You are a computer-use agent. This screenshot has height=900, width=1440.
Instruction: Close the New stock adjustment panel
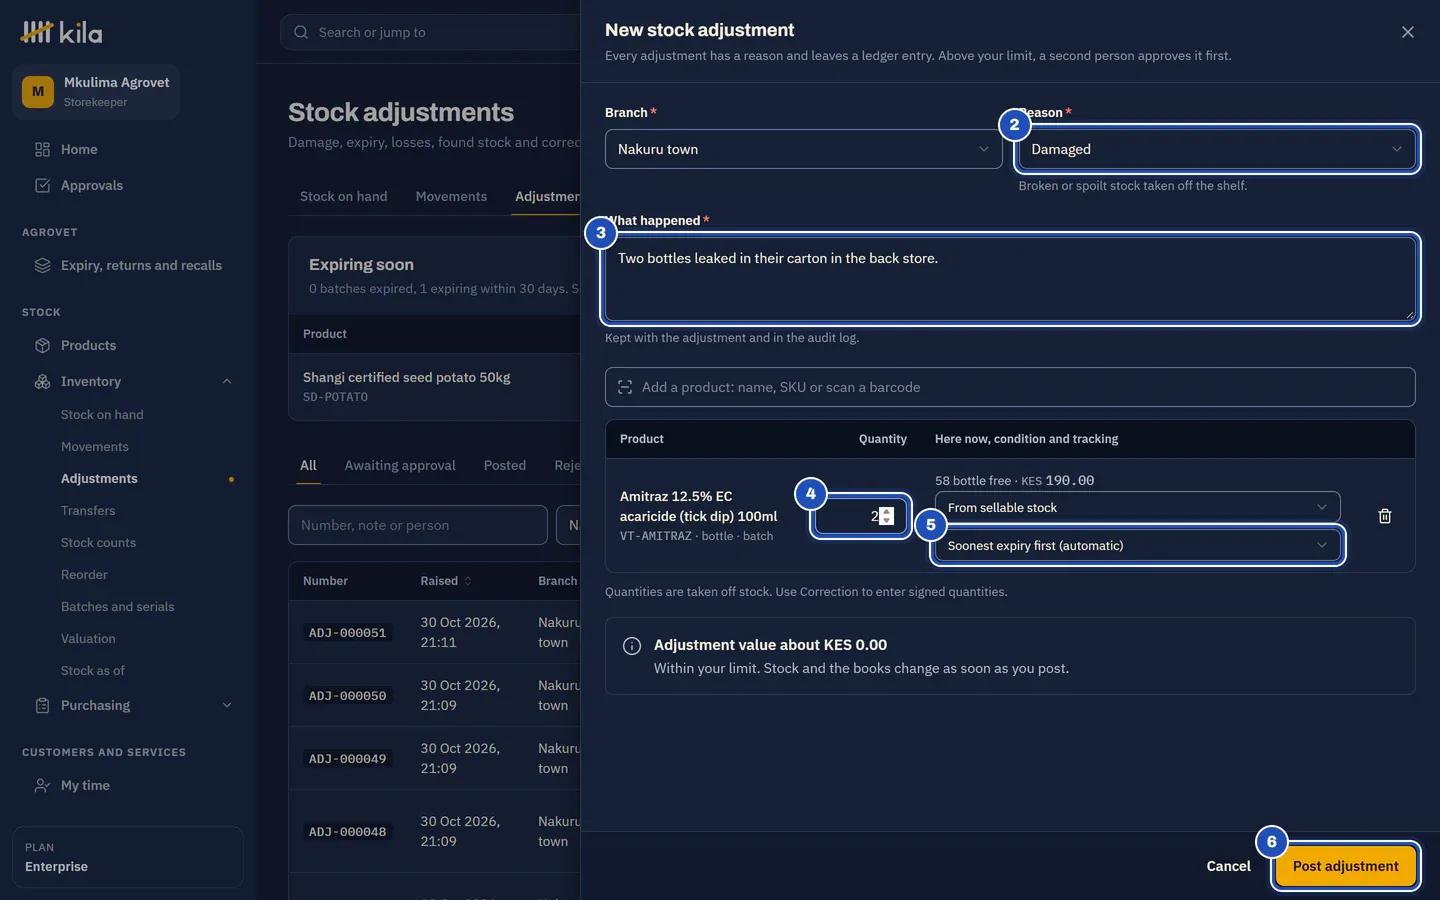[x=1408, y=32]
